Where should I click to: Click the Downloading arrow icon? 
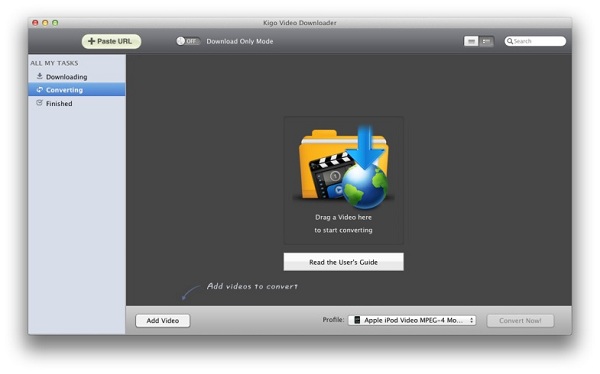click(x=39, y=76)
